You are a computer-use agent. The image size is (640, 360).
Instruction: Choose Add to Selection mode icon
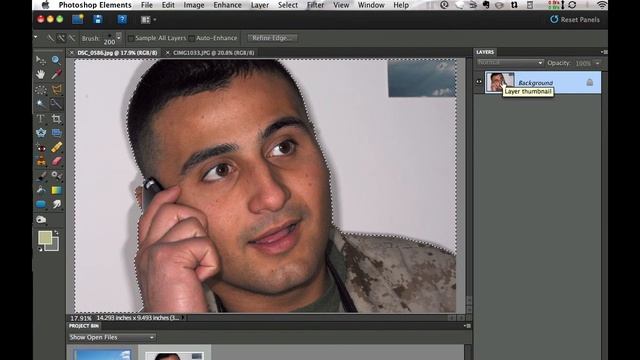tap(61, 38)
